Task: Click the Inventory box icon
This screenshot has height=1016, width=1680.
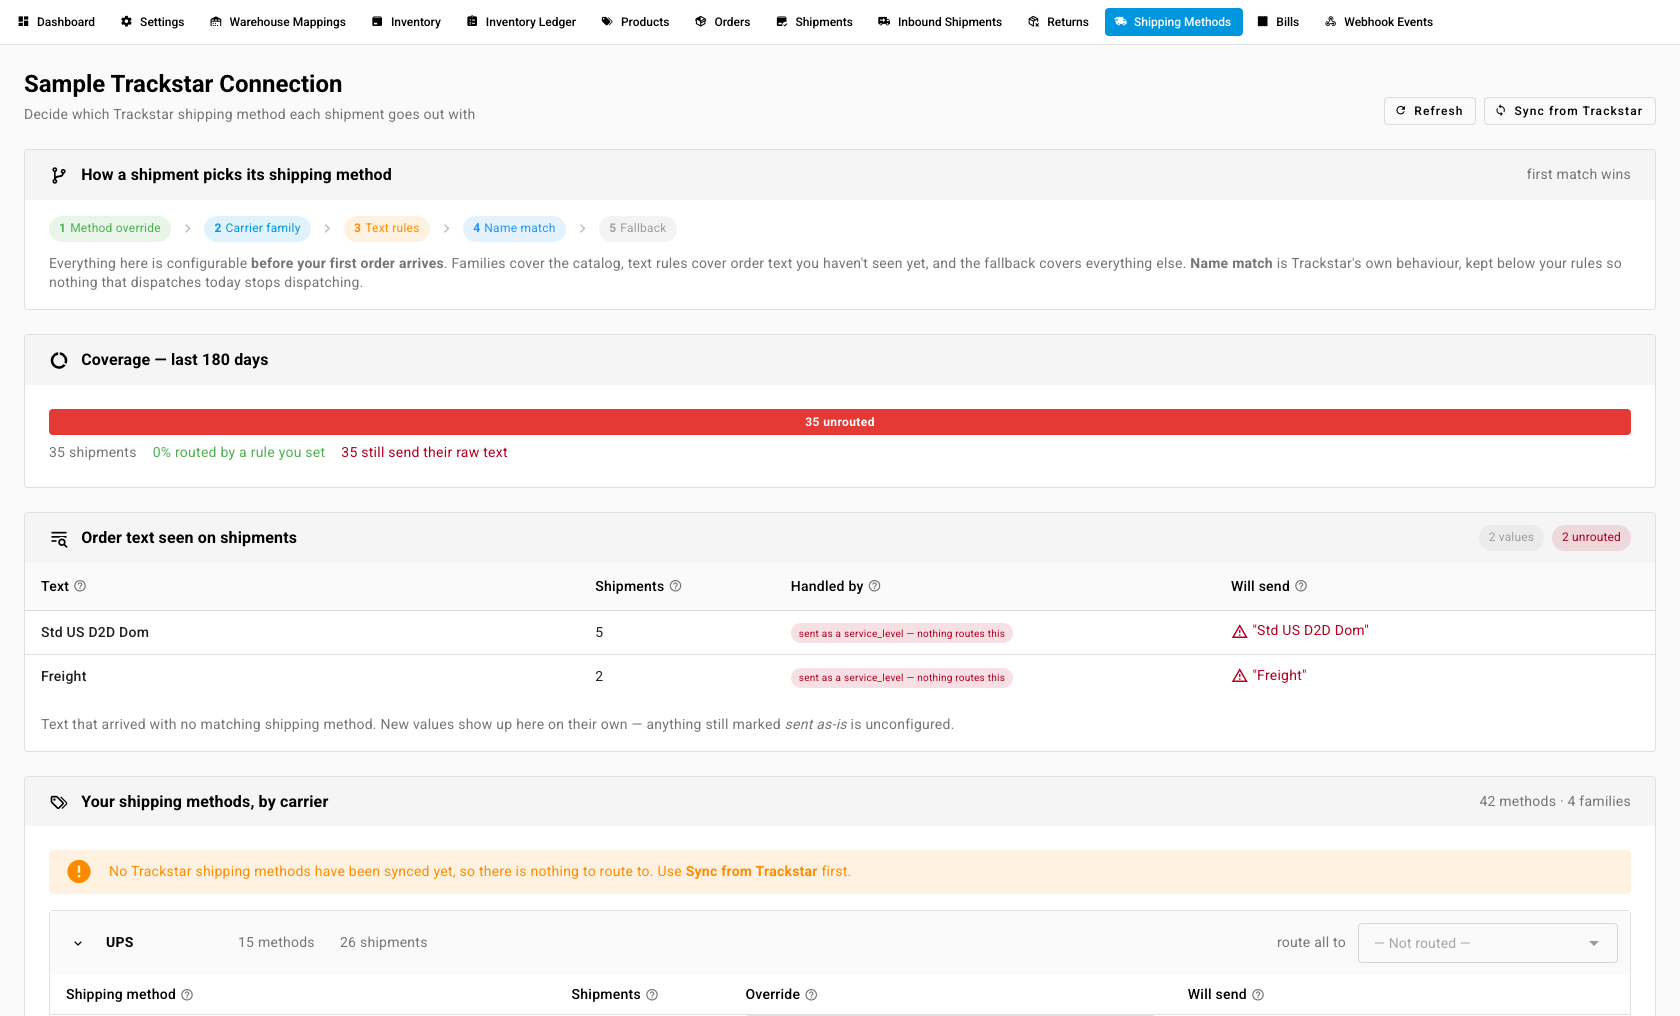Action: click(377, 22)
